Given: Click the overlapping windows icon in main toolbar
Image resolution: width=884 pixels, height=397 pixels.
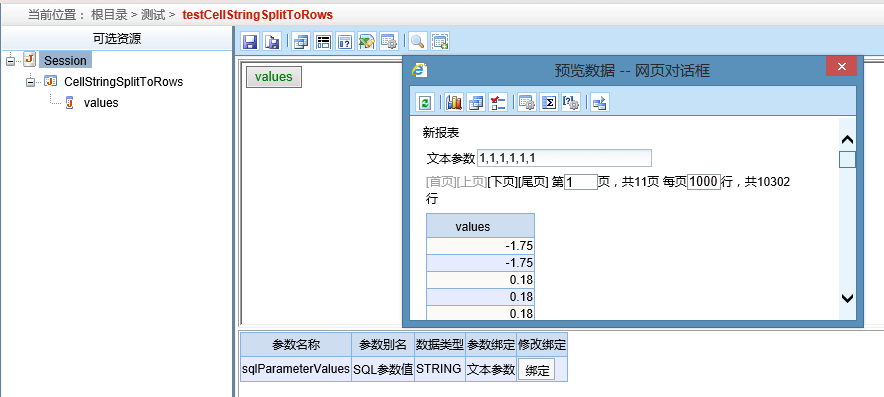Looking at the screenshot, I should point(302,42).
